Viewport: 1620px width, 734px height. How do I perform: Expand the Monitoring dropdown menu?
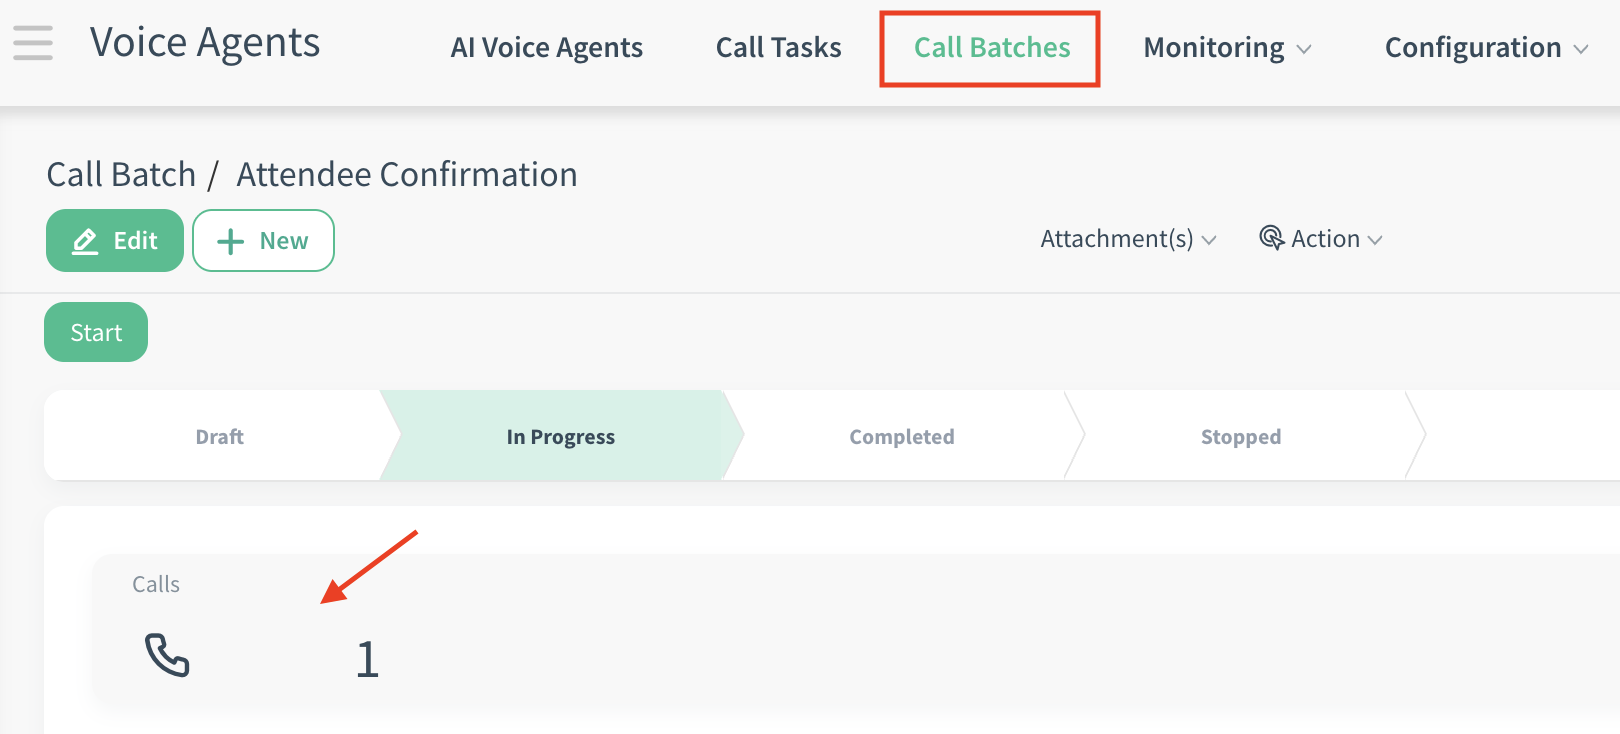pos(1226,48)
